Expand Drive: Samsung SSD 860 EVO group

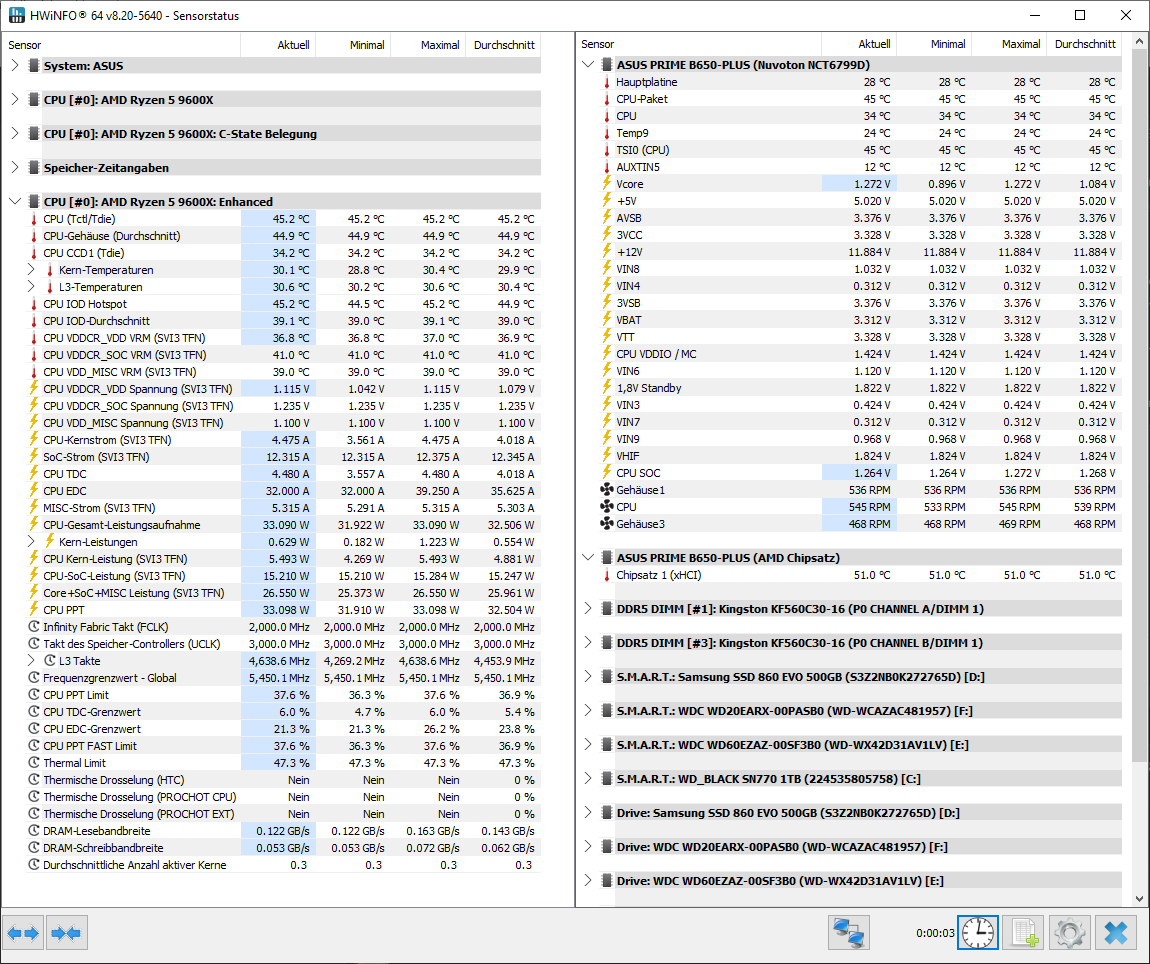click(587, 812)
